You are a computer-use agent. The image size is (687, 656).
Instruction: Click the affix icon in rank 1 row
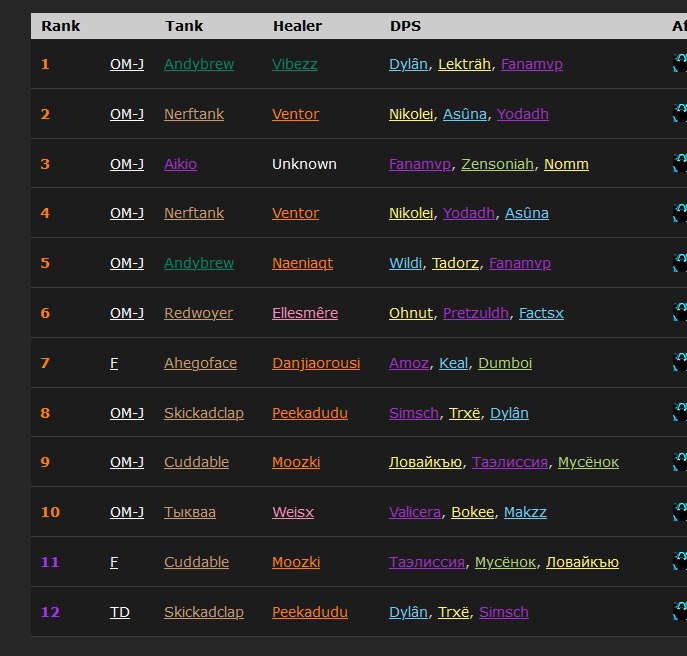(680, 63)
